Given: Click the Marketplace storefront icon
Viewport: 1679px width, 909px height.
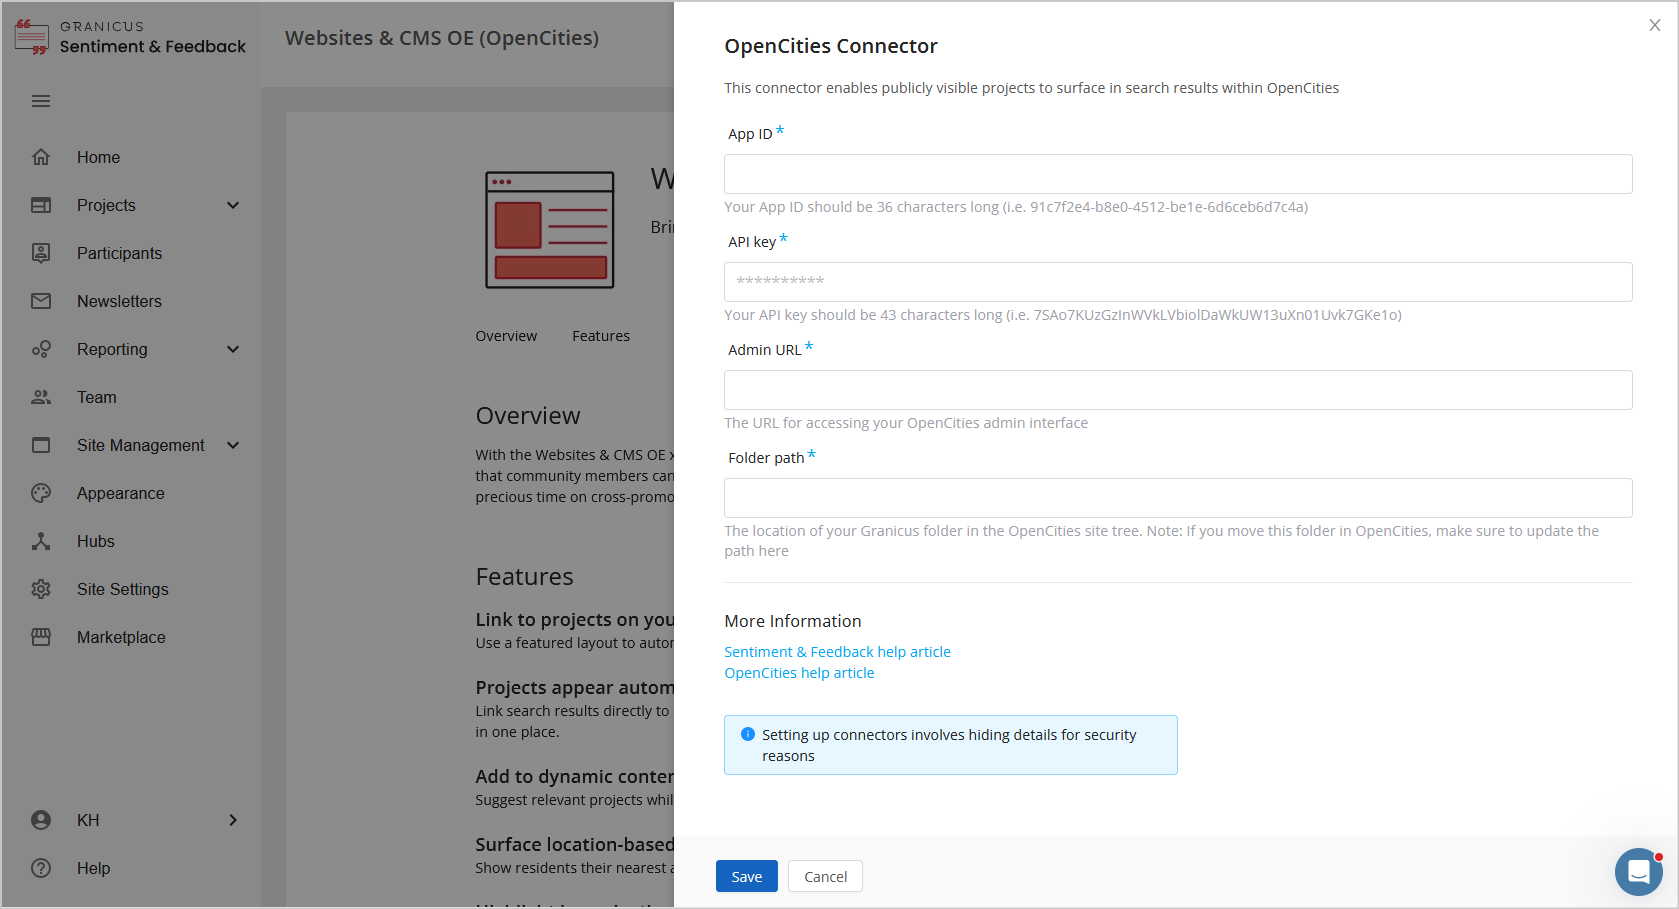Looking at the screenshot, I should (x=41, y=637).
